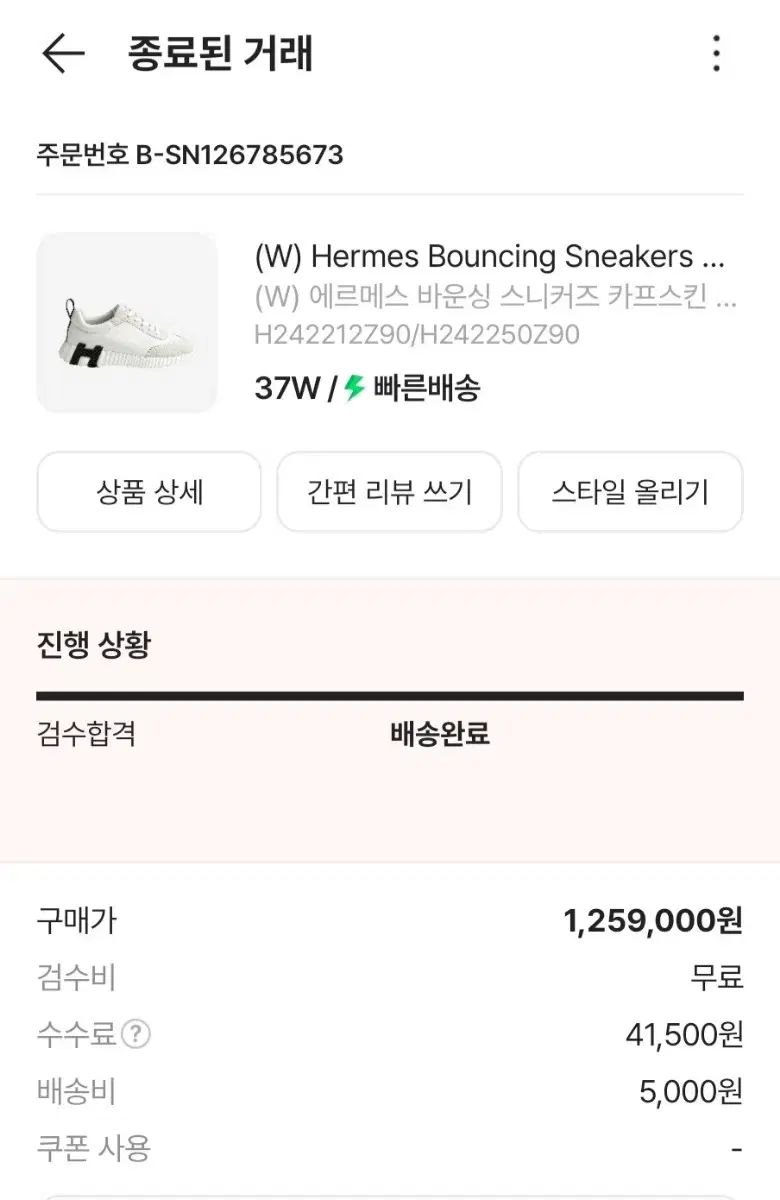Tap the green lightning fast-delivery icon
Screen dimensions: 780x1200
355,388
